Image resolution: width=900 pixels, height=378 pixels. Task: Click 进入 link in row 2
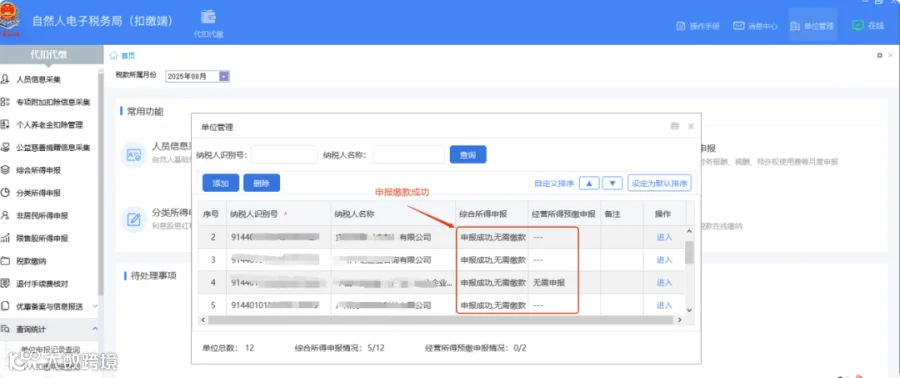664,237
